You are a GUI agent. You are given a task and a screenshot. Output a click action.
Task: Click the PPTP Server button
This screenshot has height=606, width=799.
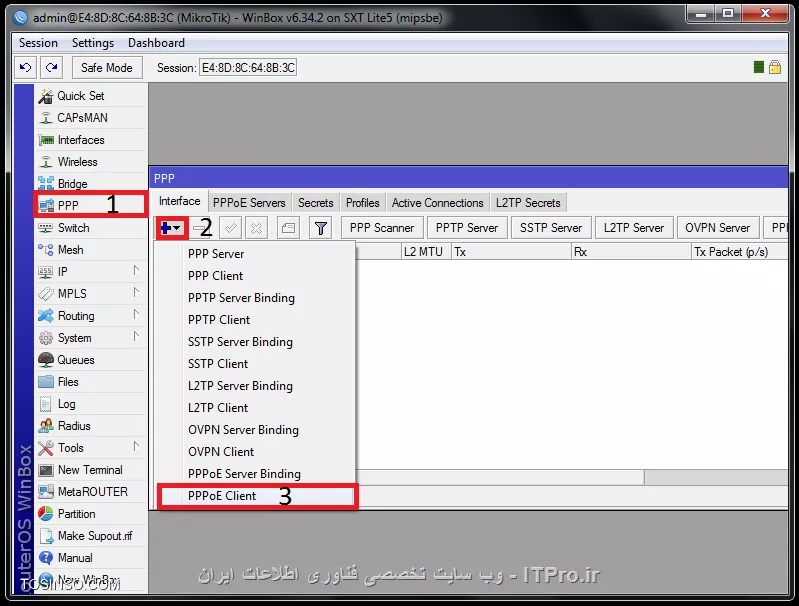point(467,228)
